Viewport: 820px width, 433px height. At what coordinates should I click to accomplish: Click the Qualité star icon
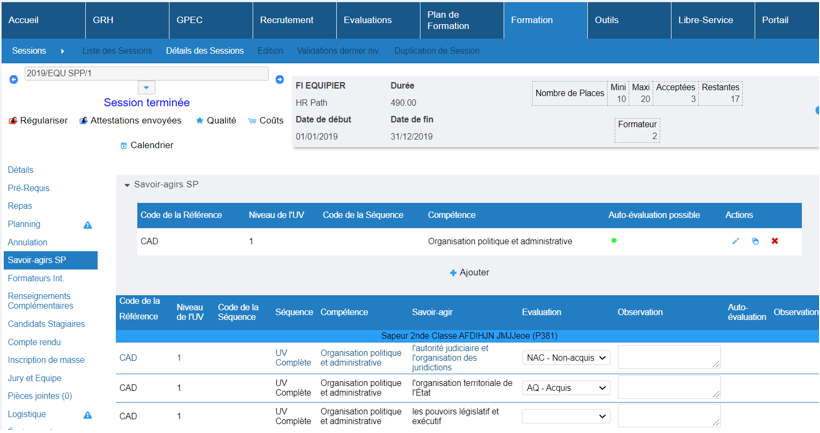click(x=200, y=121)
